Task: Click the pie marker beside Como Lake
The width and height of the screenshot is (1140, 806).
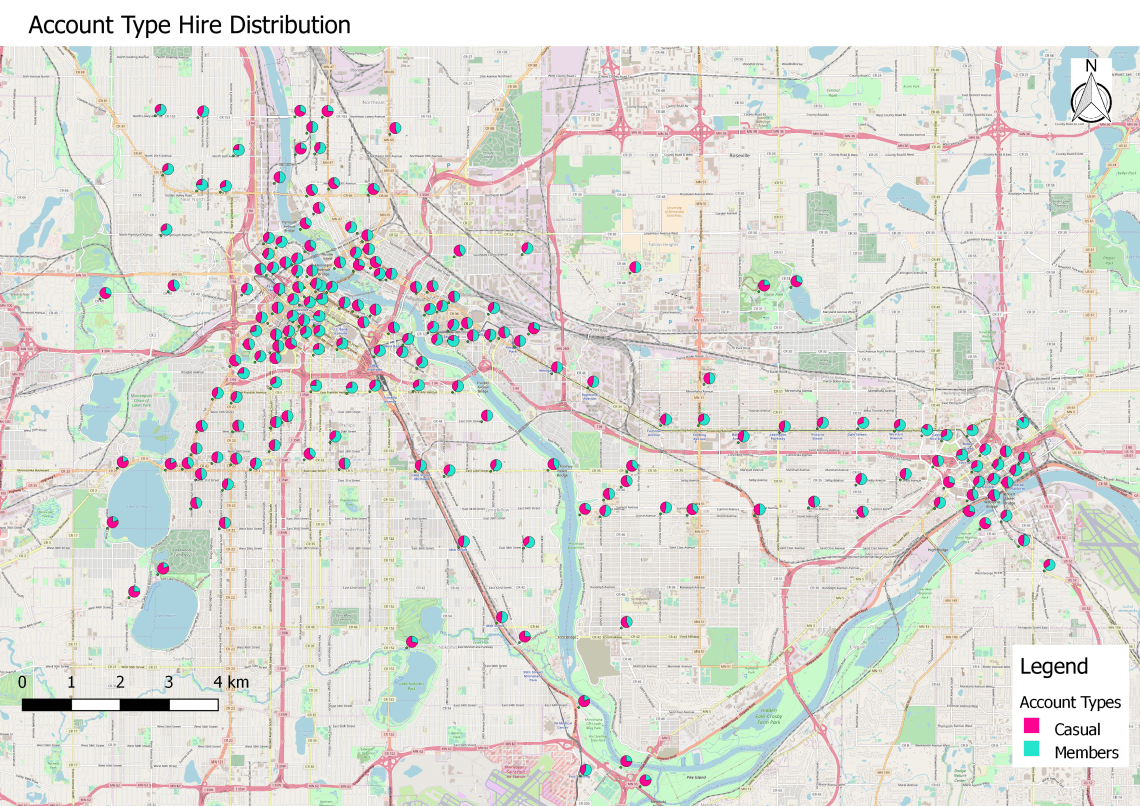Action: [796, 281]
